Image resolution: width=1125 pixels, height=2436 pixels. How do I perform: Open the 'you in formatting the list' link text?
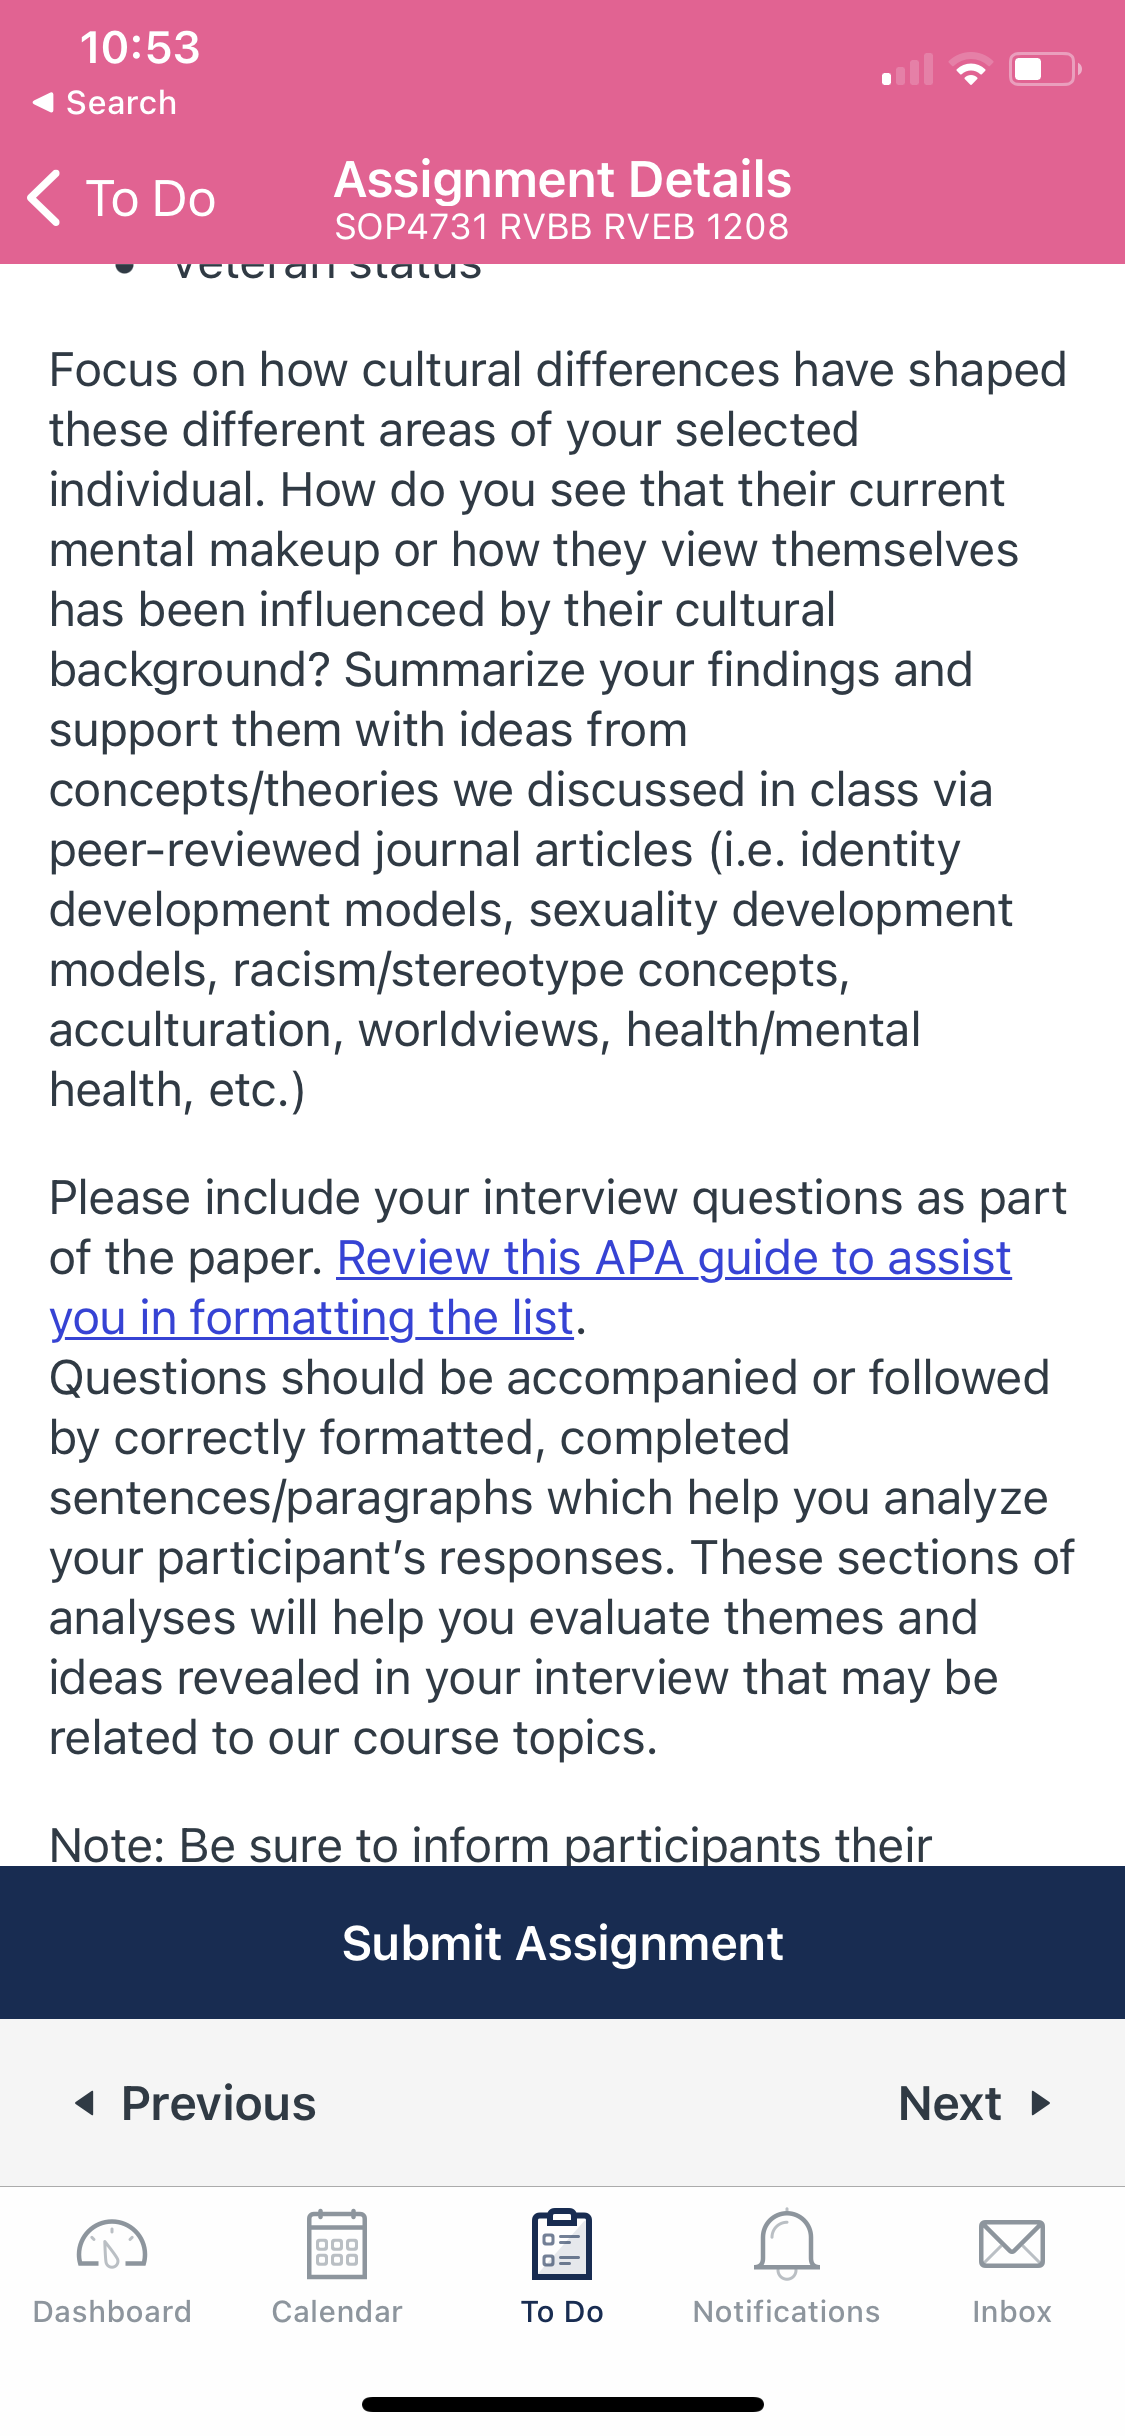point(312,1318)
